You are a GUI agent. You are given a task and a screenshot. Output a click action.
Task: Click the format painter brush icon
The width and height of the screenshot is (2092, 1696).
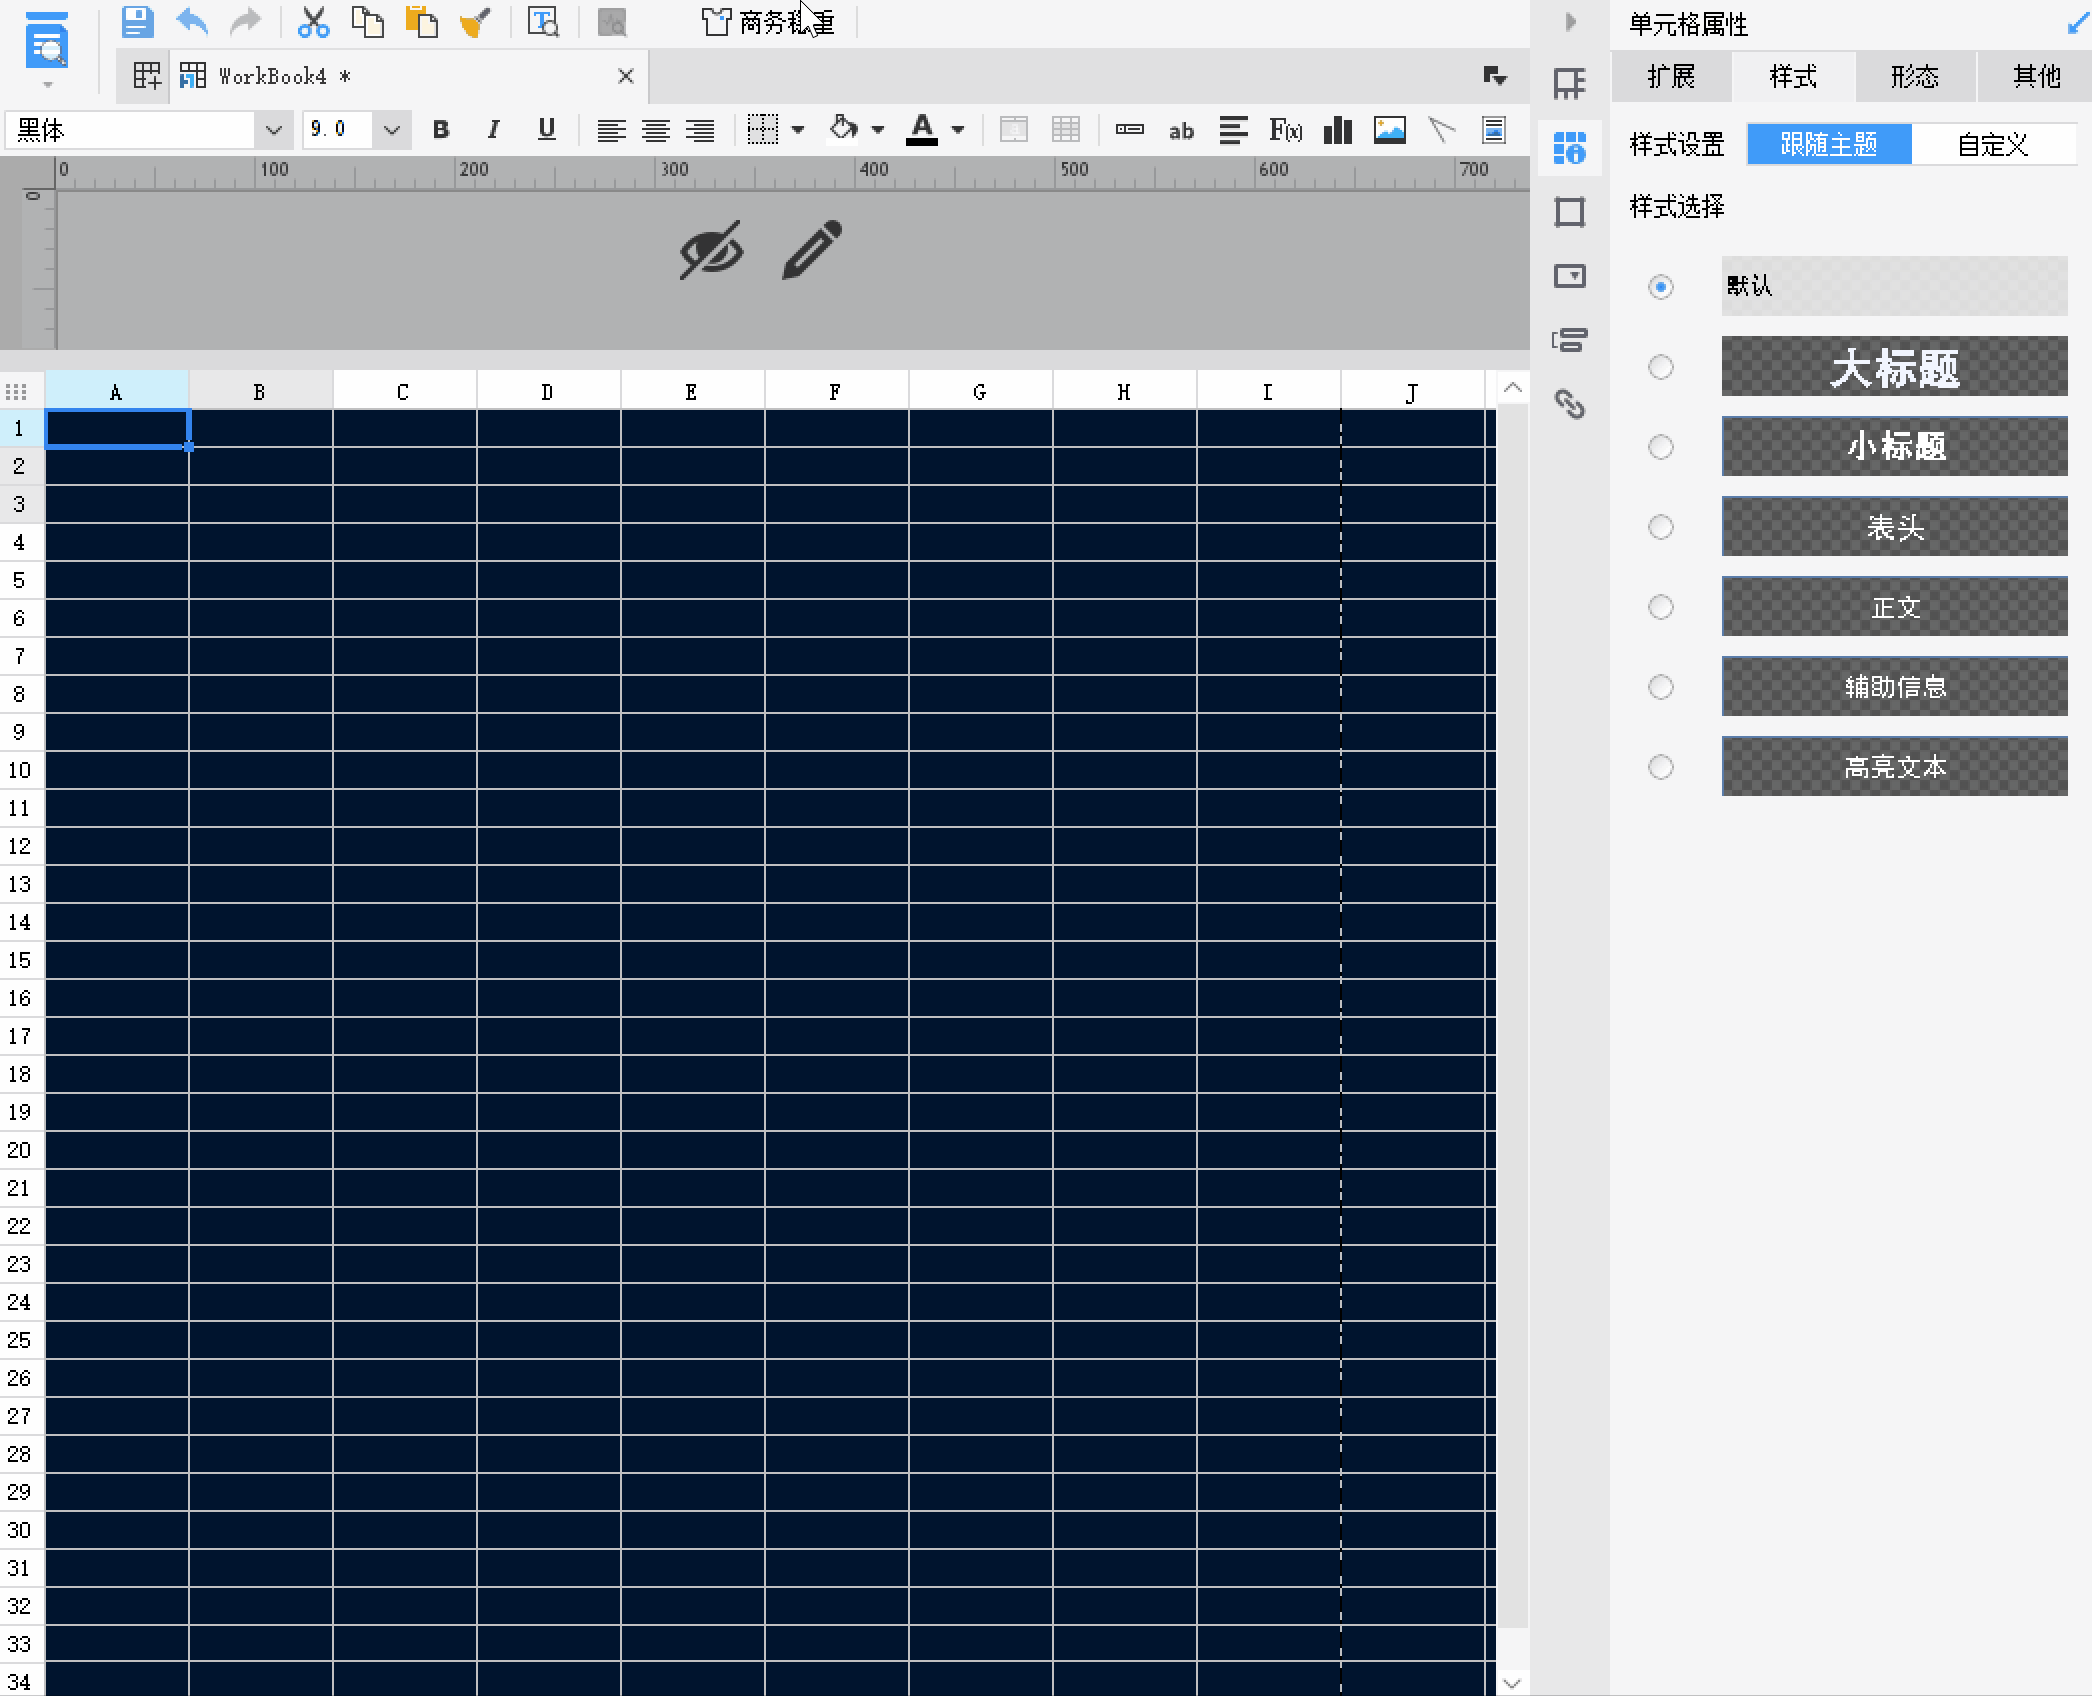click(475, 22)
